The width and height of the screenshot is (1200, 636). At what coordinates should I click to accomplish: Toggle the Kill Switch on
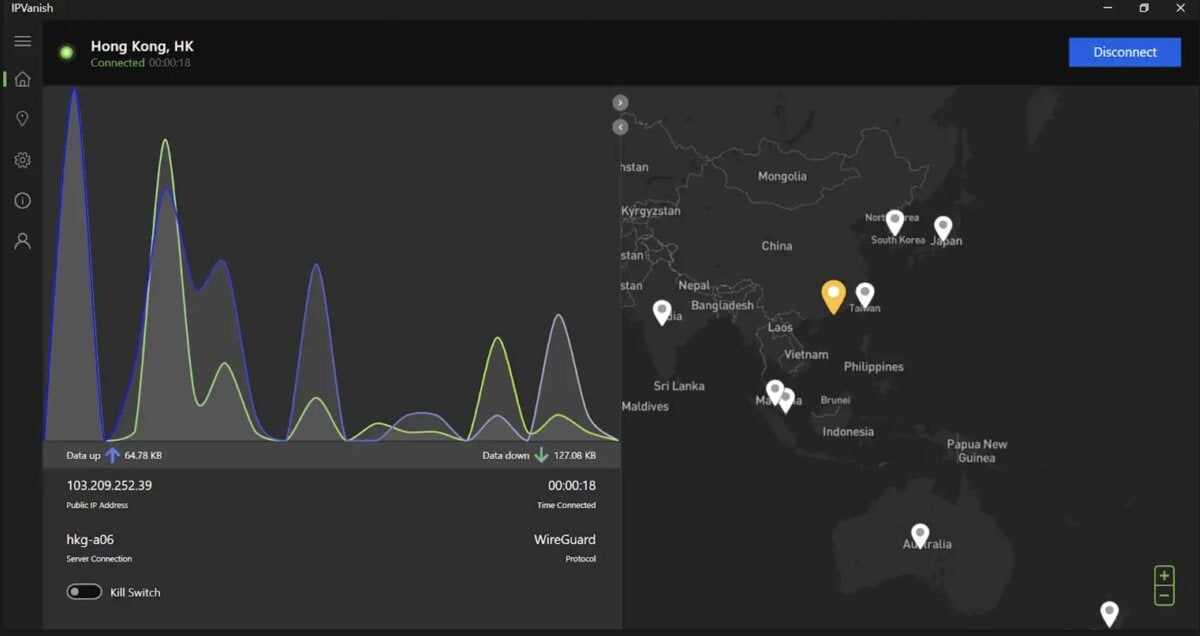coord(84,592)
